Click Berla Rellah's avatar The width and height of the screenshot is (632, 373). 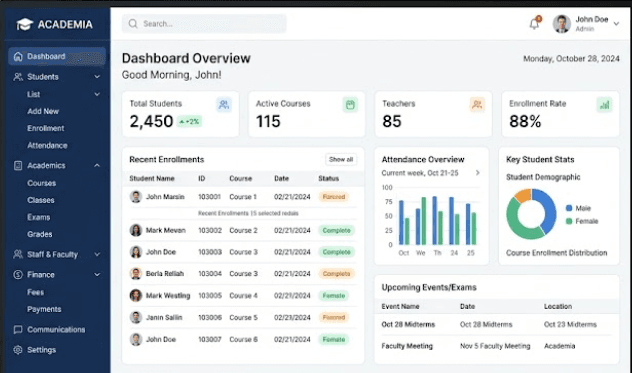coord(136,273)
